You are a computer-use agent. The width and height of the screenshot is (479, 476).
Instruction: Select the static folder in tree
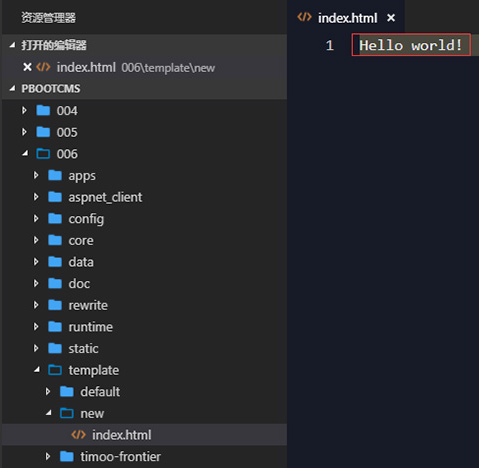point(144,348)
